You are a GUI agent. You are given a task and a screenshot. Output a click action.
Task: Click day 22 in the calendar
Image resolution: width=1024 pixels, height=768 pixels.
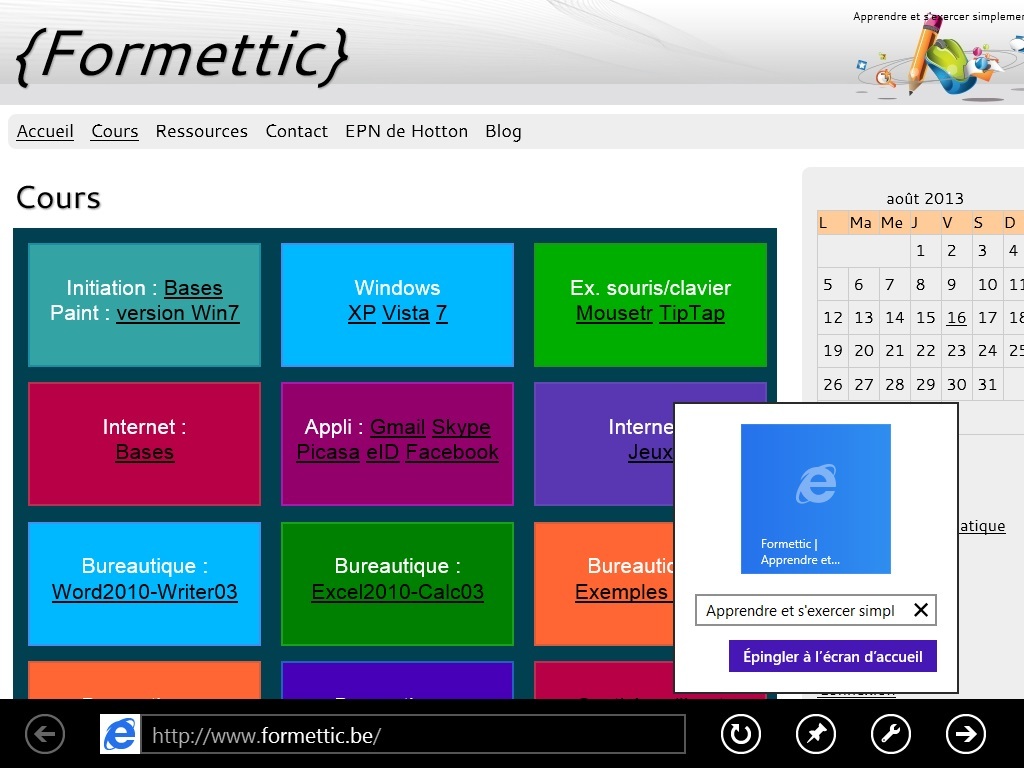click(925, 351)
